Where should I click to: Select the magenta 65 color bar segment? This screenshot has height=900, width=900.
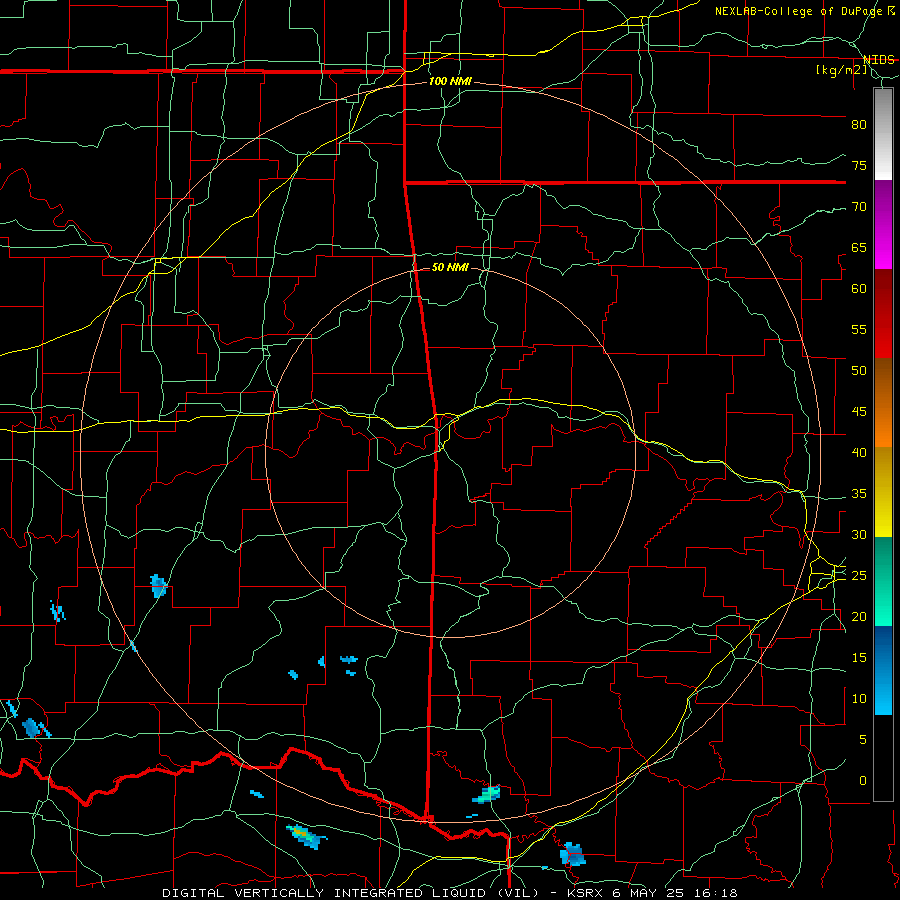(883, 248)
